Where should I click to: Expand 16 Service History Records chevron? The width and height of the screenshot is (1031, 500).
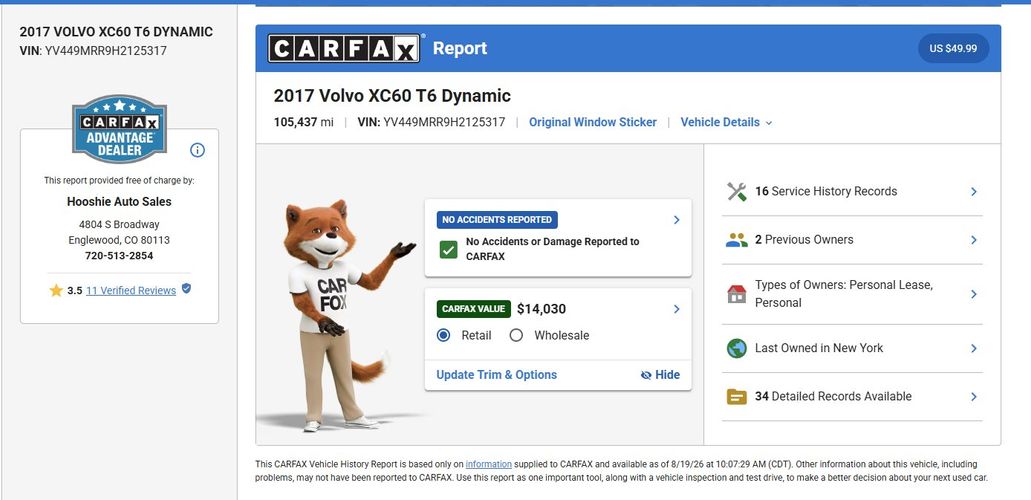tap(974, 191)
